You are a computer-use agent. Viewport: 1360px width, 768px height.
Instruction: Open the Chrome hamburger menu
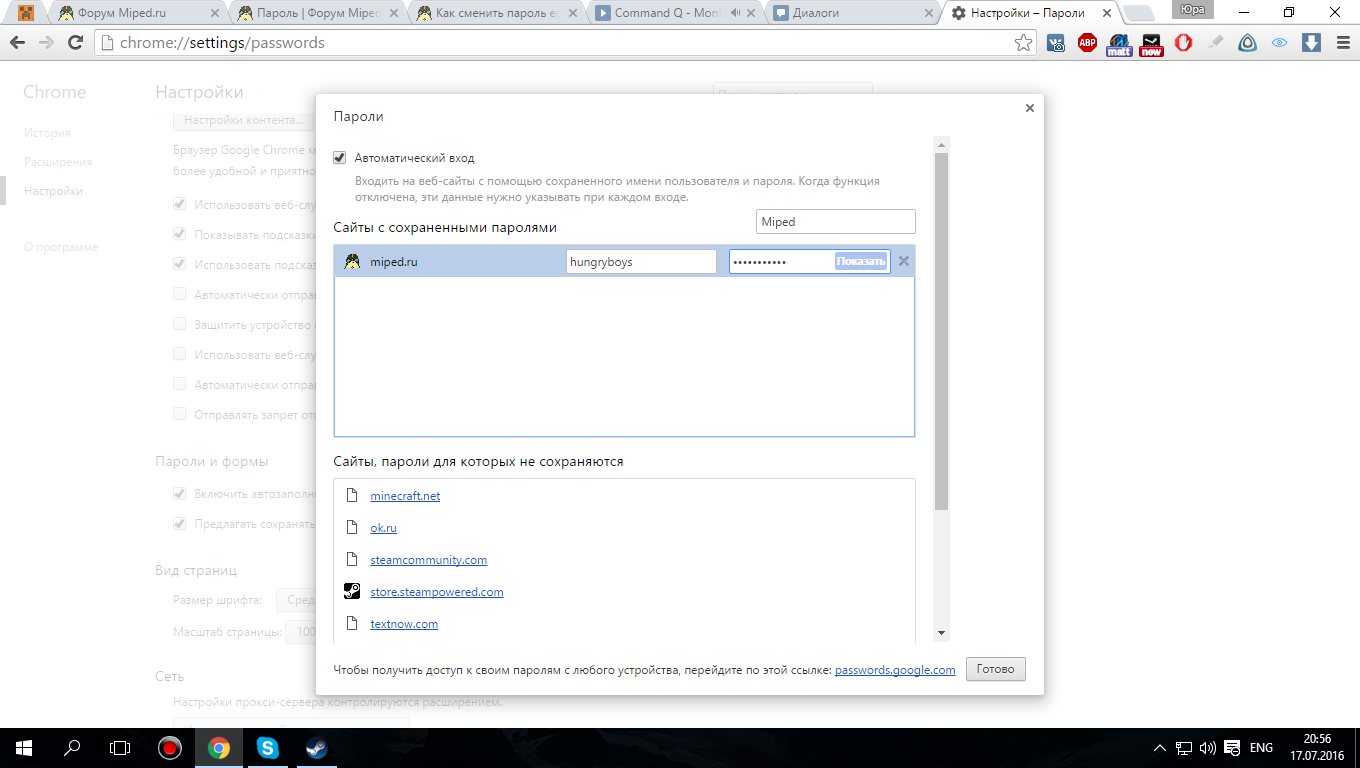[1341, 43]
